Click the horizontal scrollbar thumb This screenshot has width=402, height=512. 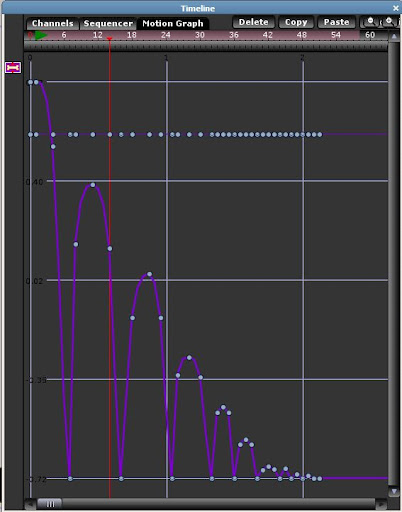[50, 504]
